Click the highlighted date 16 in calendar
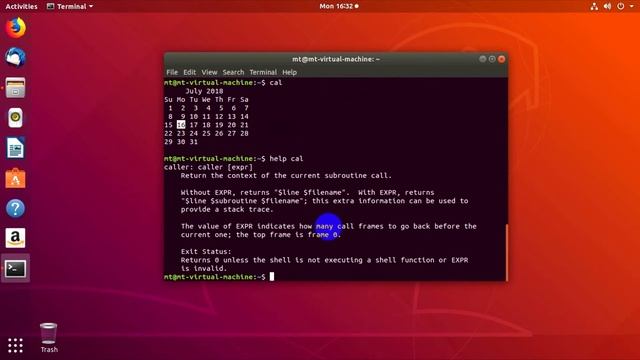 pyautogui.click(x=181, y=125)
